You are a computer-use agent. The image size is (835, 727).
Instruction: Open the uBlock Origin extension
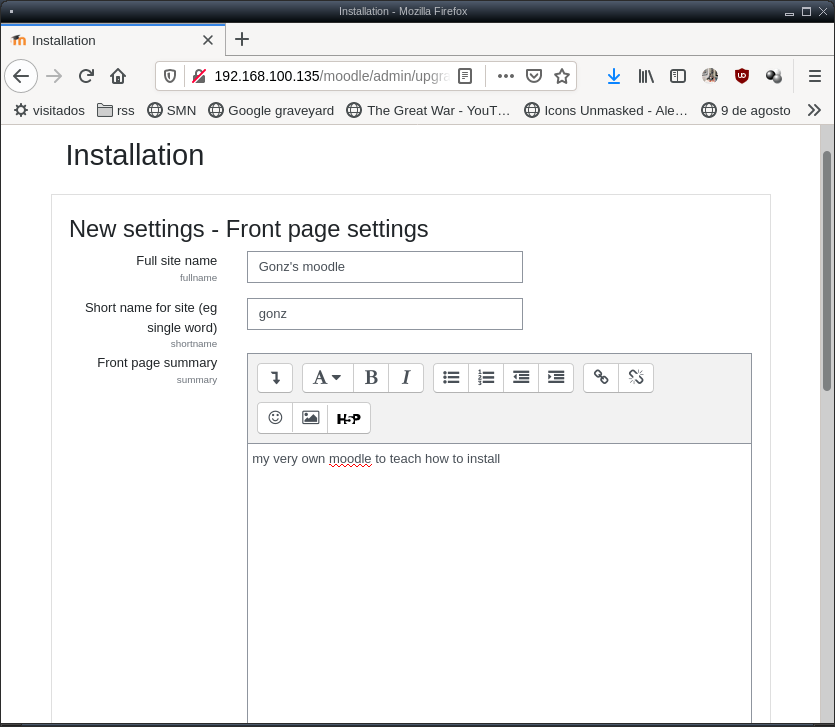(x=742, y=76)
